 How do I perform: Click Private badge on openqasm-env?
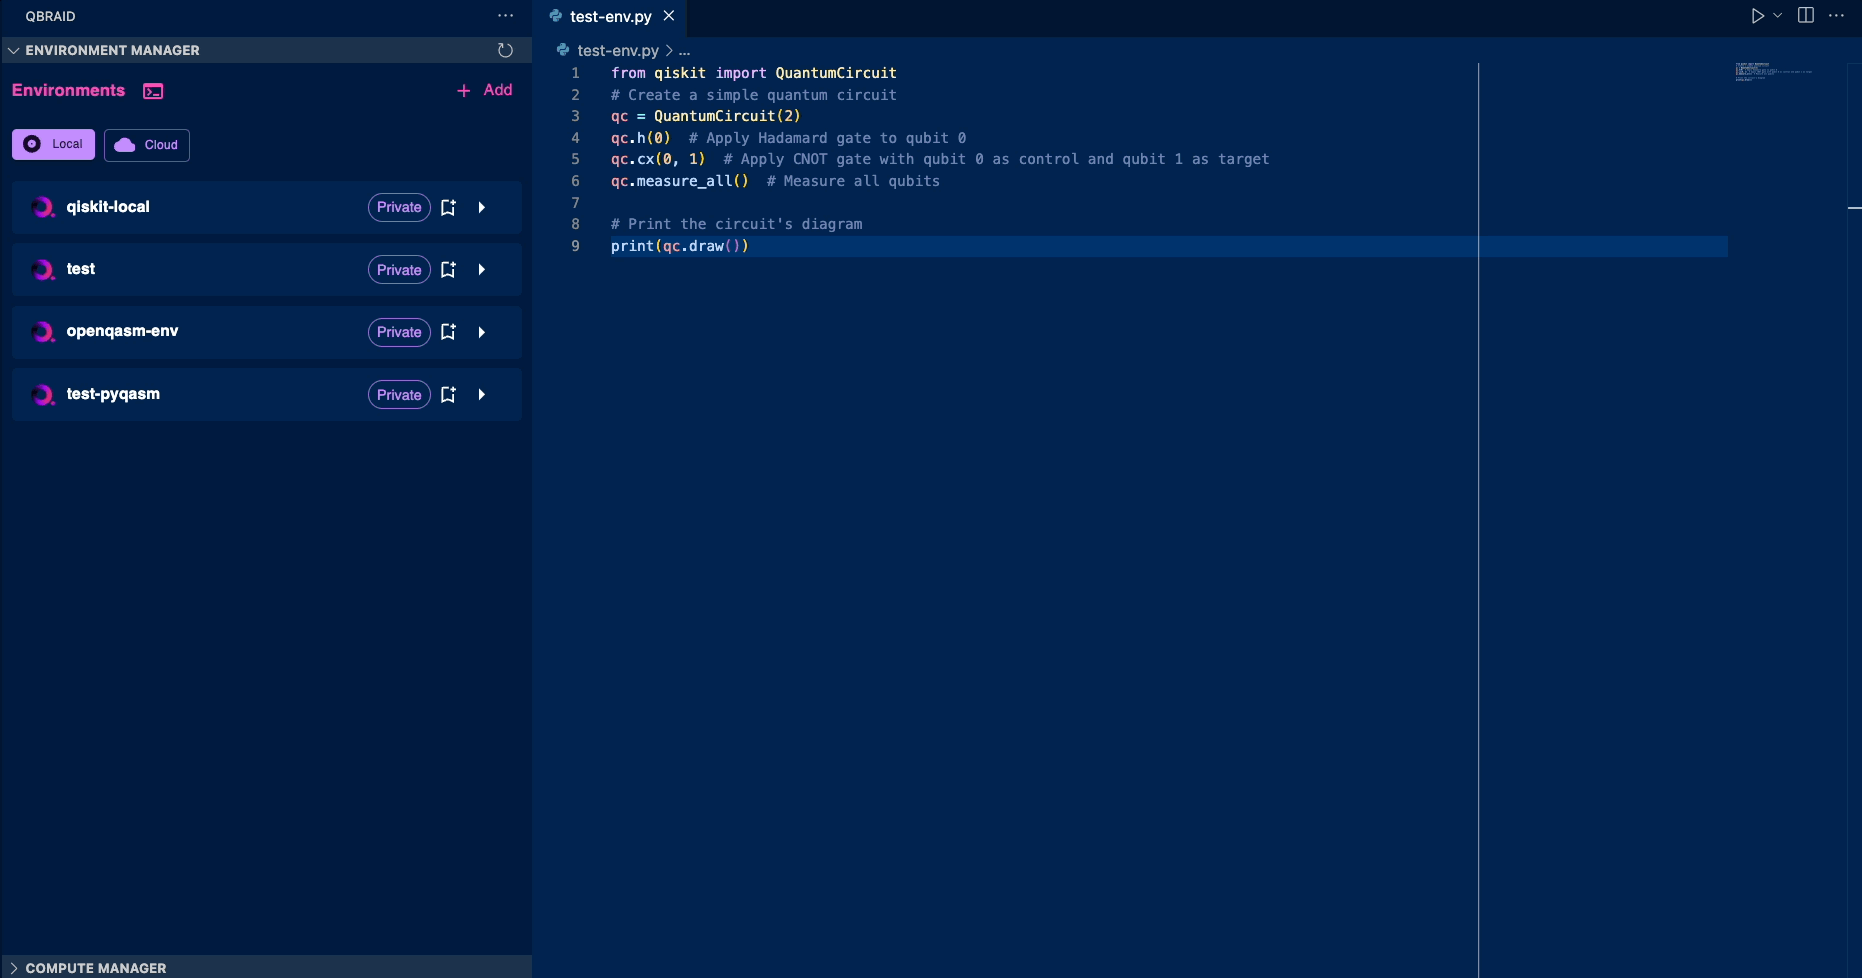[399, 332]
